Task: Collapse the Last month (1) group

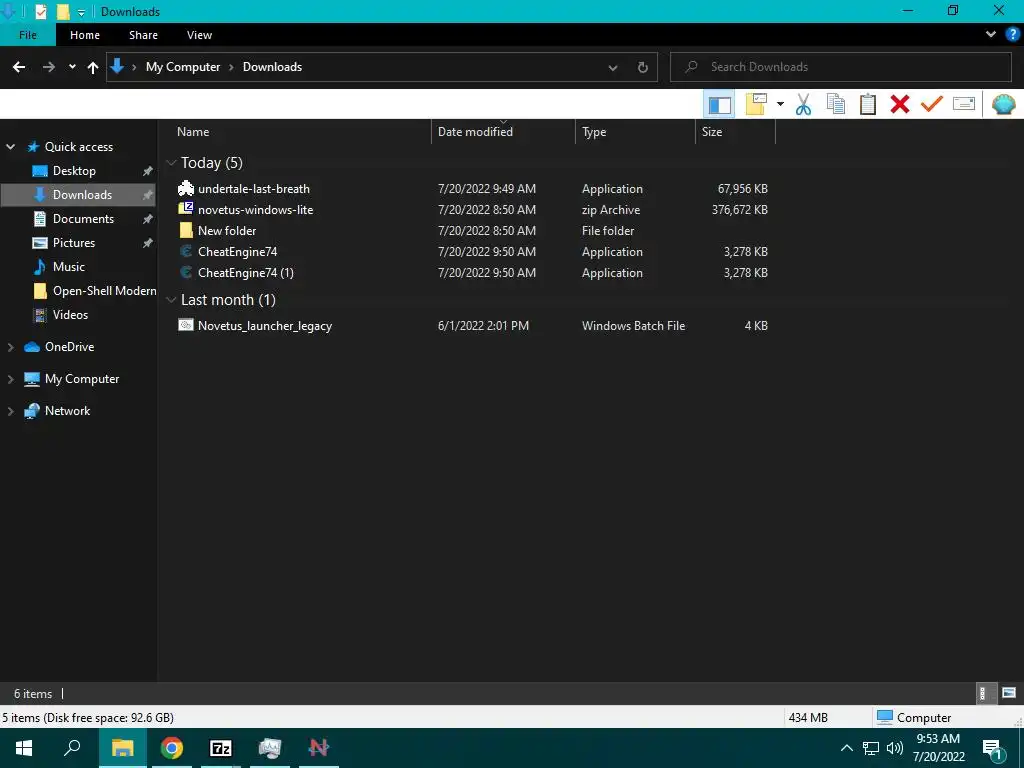Action: (x=172, y=300)
